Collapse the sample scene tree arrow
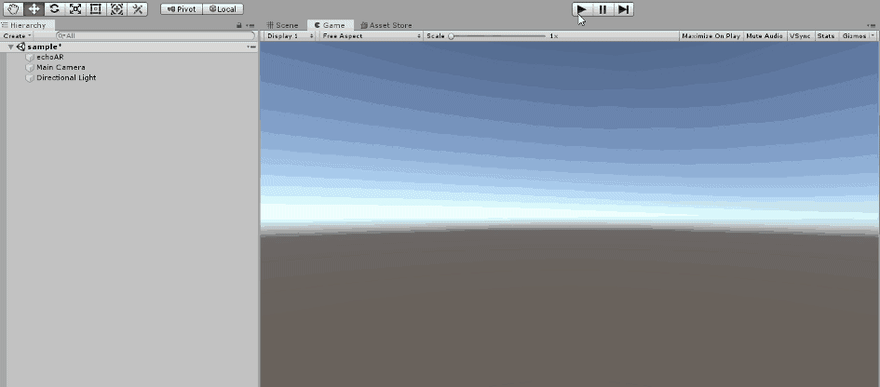Screen dimensions: 880x387 click(10, 47)
